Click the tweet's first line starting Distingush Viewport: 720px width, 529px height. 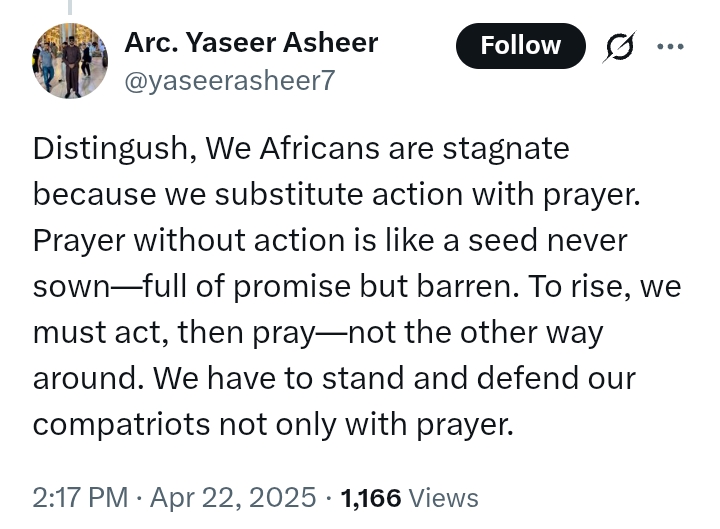301,149
